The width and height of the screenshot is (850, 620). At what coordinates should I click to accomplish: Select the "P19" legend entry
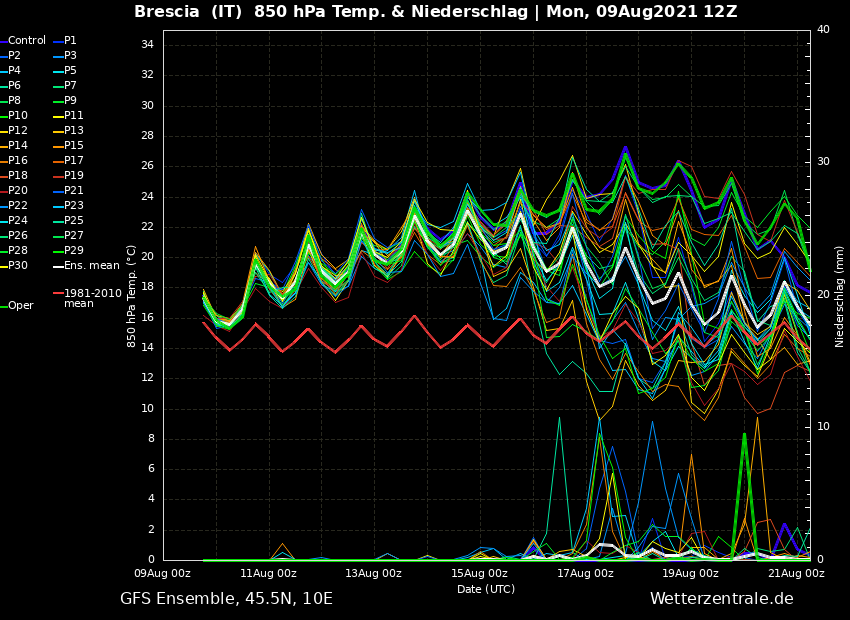pos(68,176)
